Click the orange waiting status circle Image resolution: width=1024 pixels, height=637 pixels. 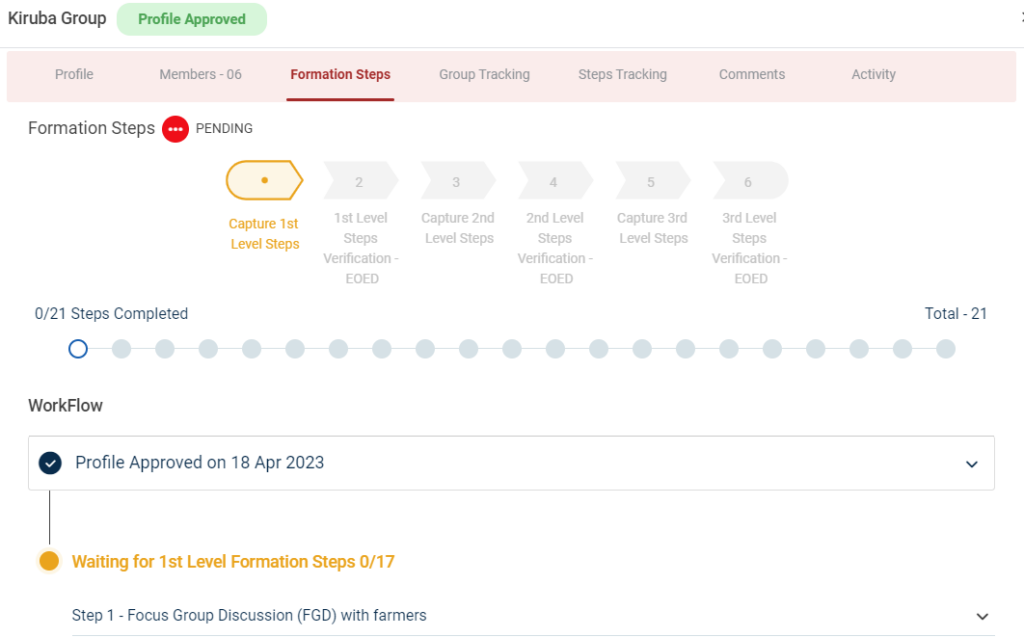pos(49,561)
